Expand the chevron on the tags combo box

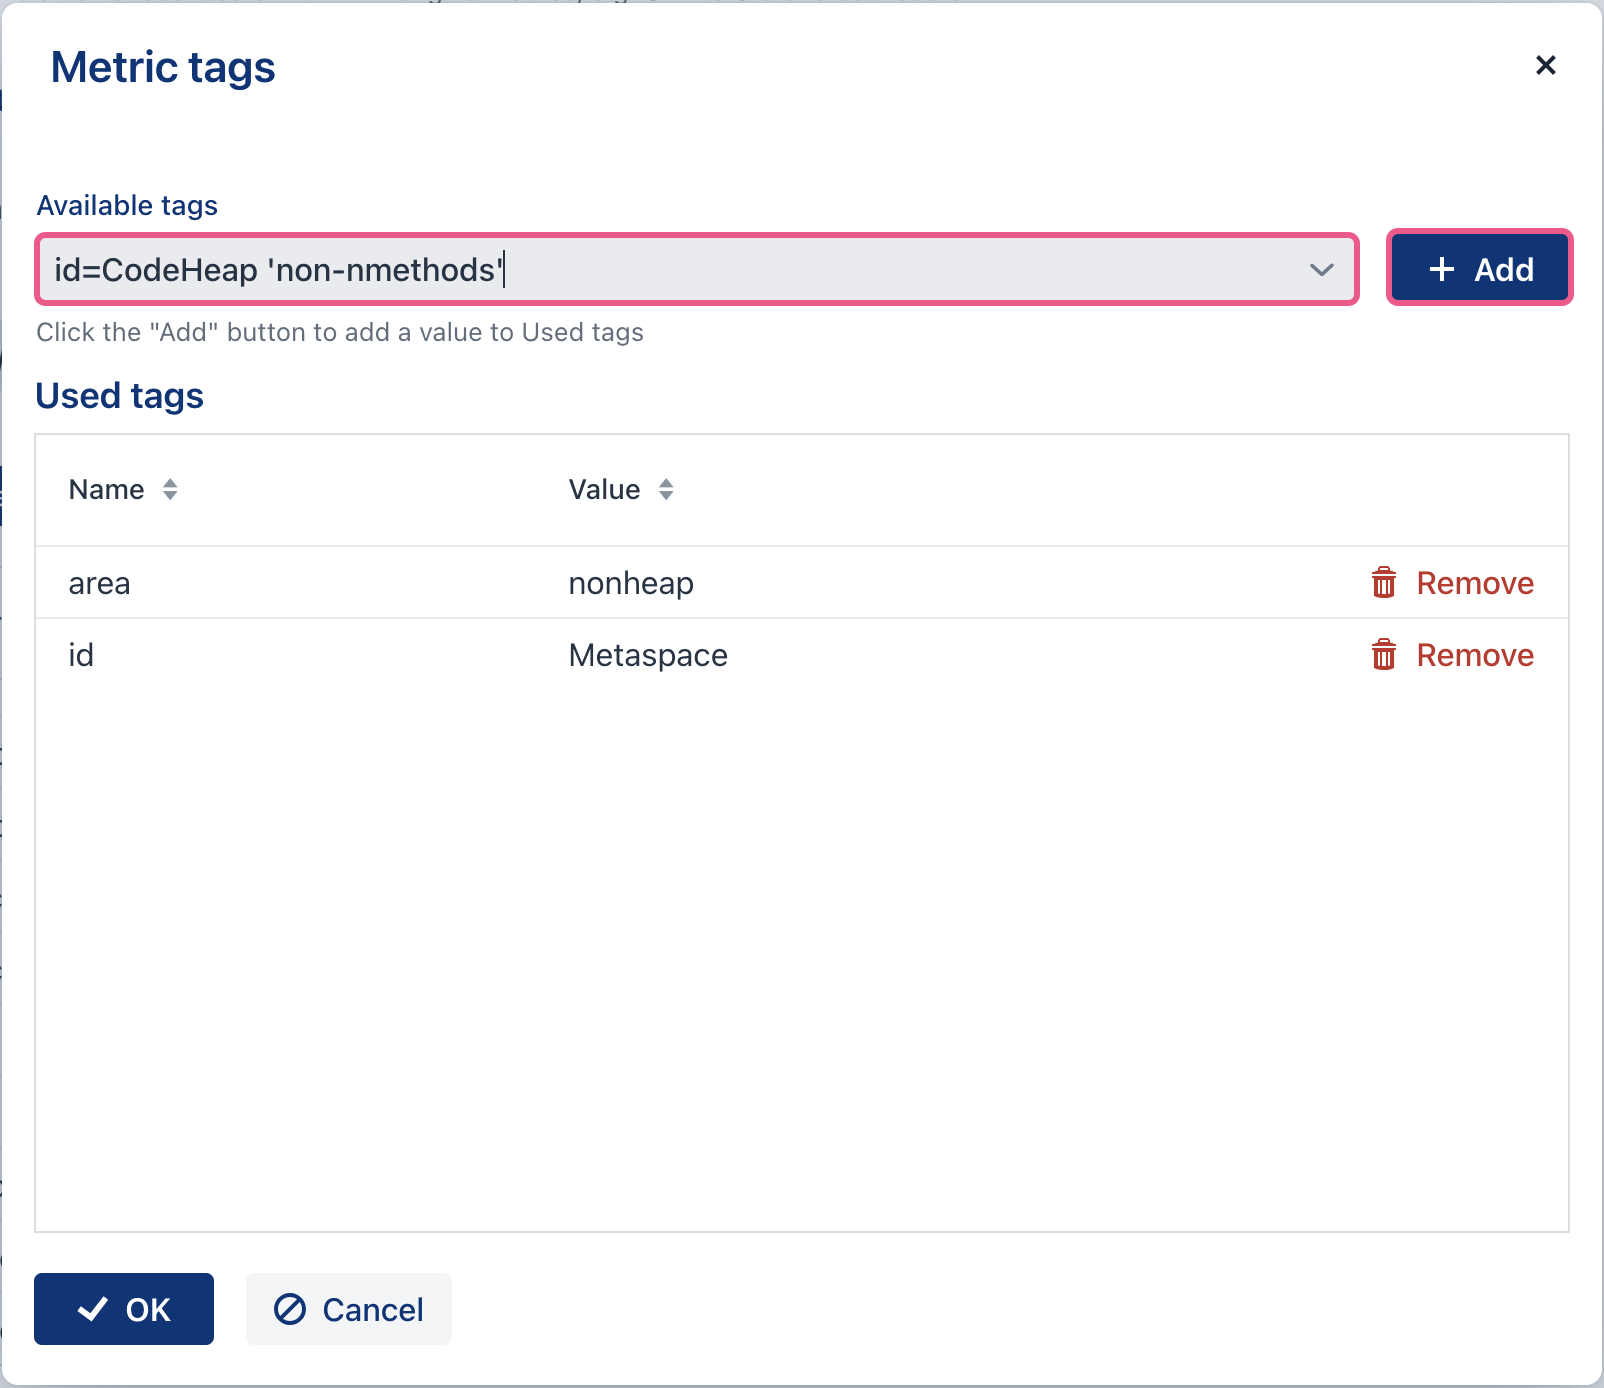(1320, 270)
